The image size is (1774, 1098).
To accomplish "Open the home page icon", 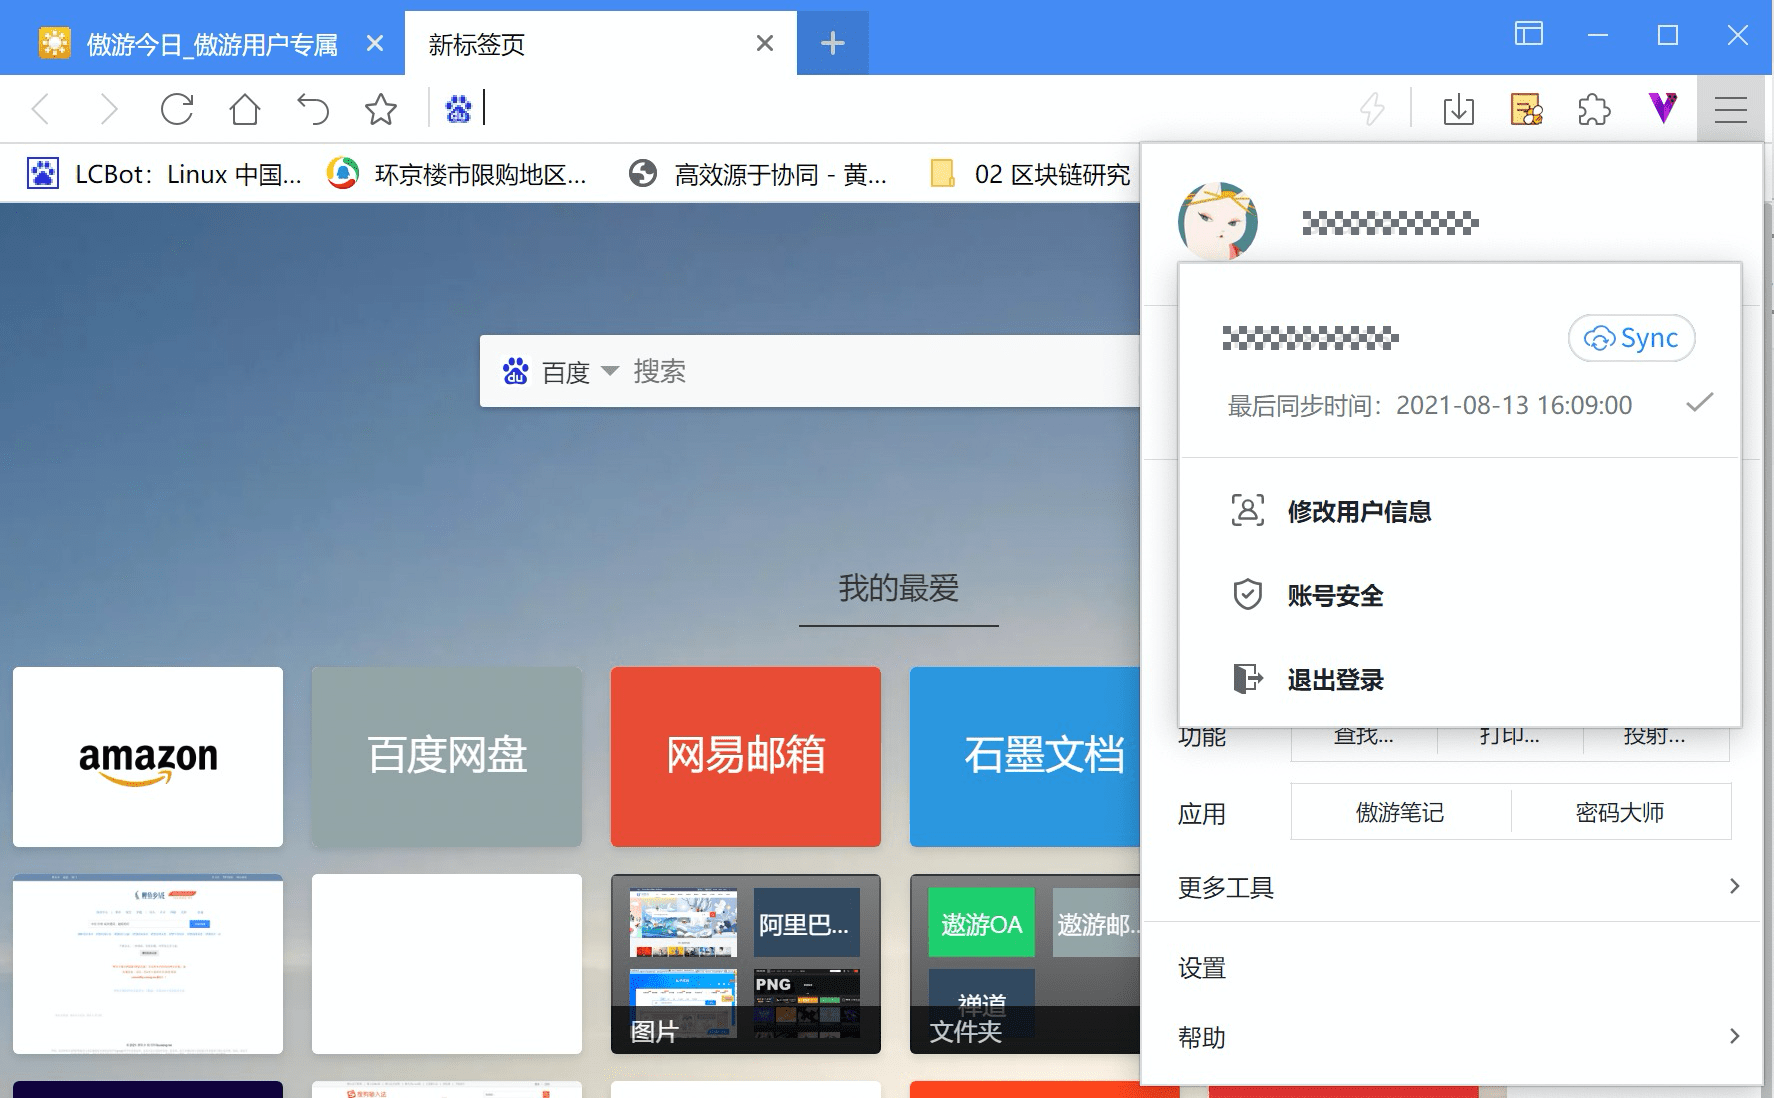I will click(x=245, y=108).
